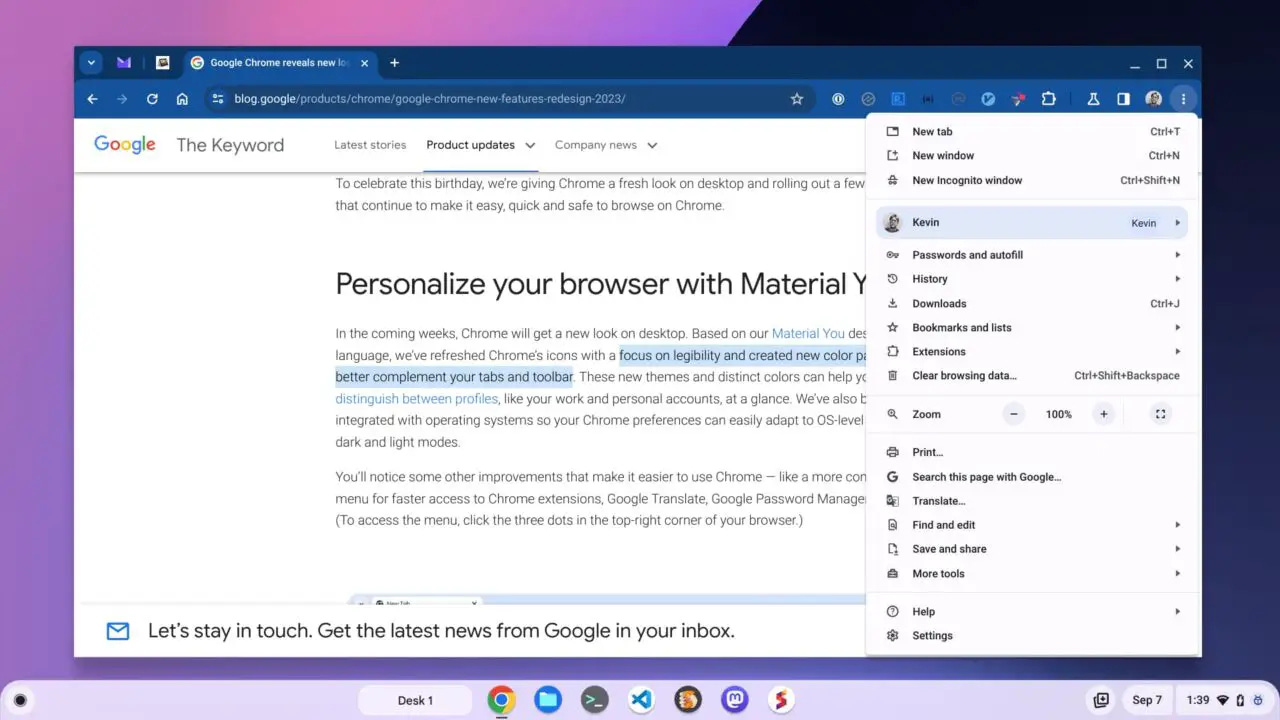This screenshot has height=720, width=1280.
Task: Click the profile avatar in toolbar
Action: click(1153, 99)
